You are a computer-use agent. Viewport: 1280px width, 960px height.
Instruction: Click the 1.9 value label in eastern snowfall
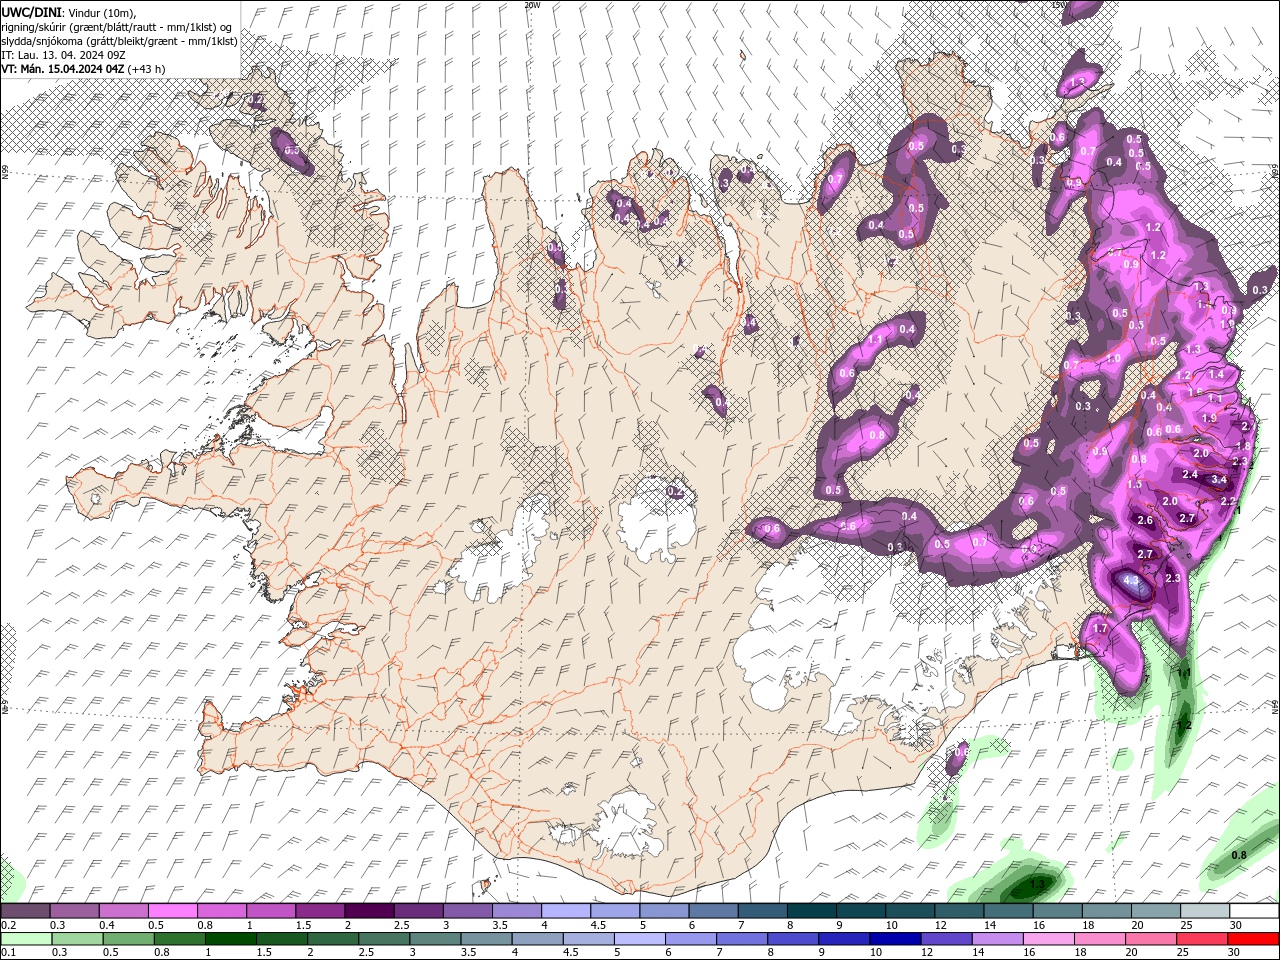(1209, 418)
